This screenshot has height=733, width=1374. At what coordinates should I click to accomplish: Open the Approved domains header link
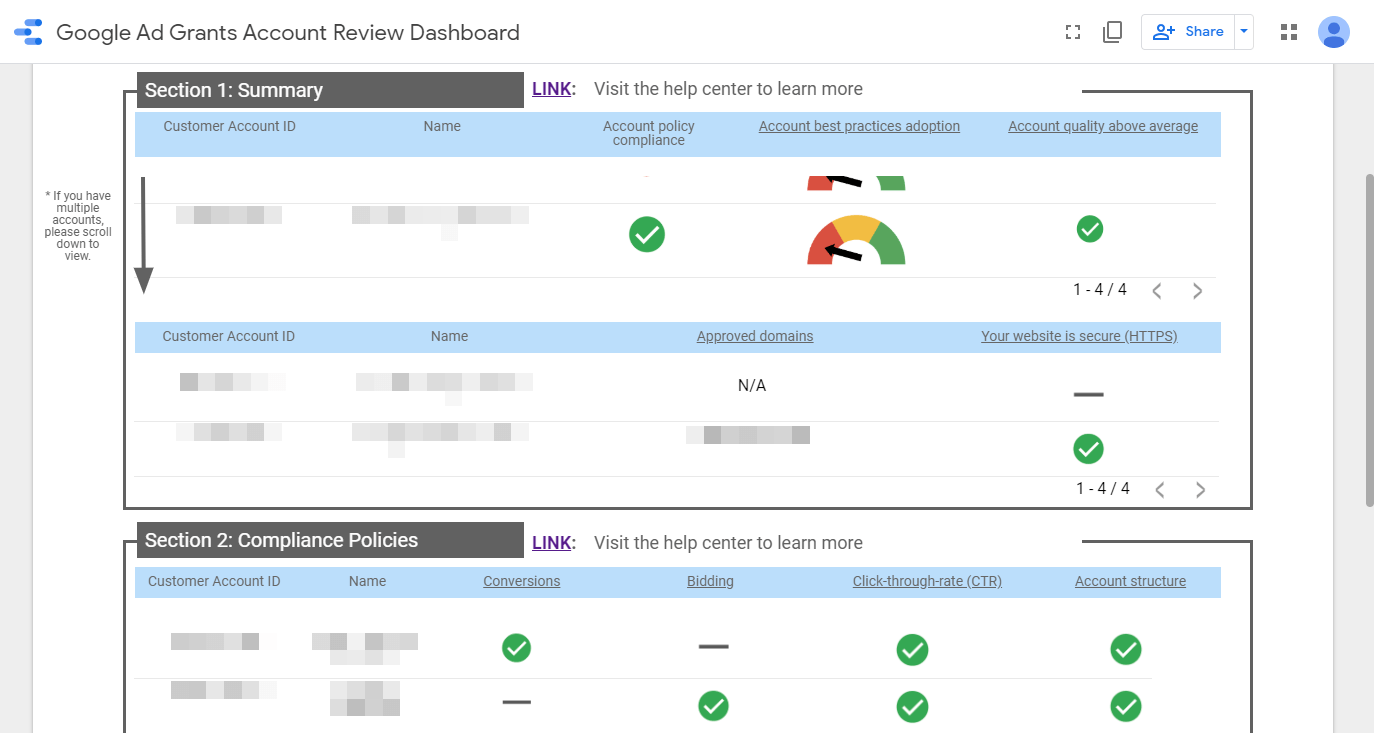(x=755, y=336)
